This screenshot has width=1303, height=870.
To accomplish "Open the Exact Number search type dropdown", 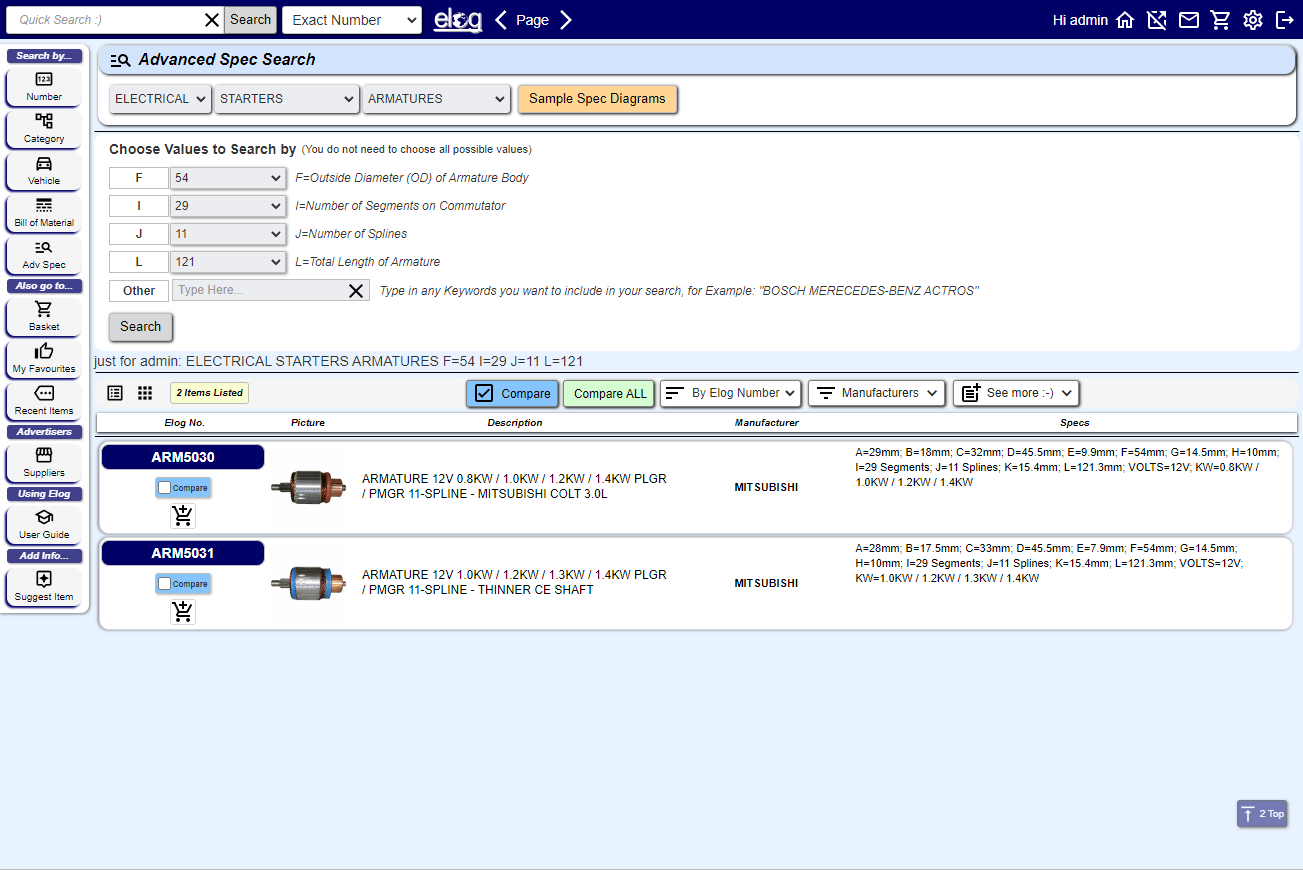I will tap(352, 20).
